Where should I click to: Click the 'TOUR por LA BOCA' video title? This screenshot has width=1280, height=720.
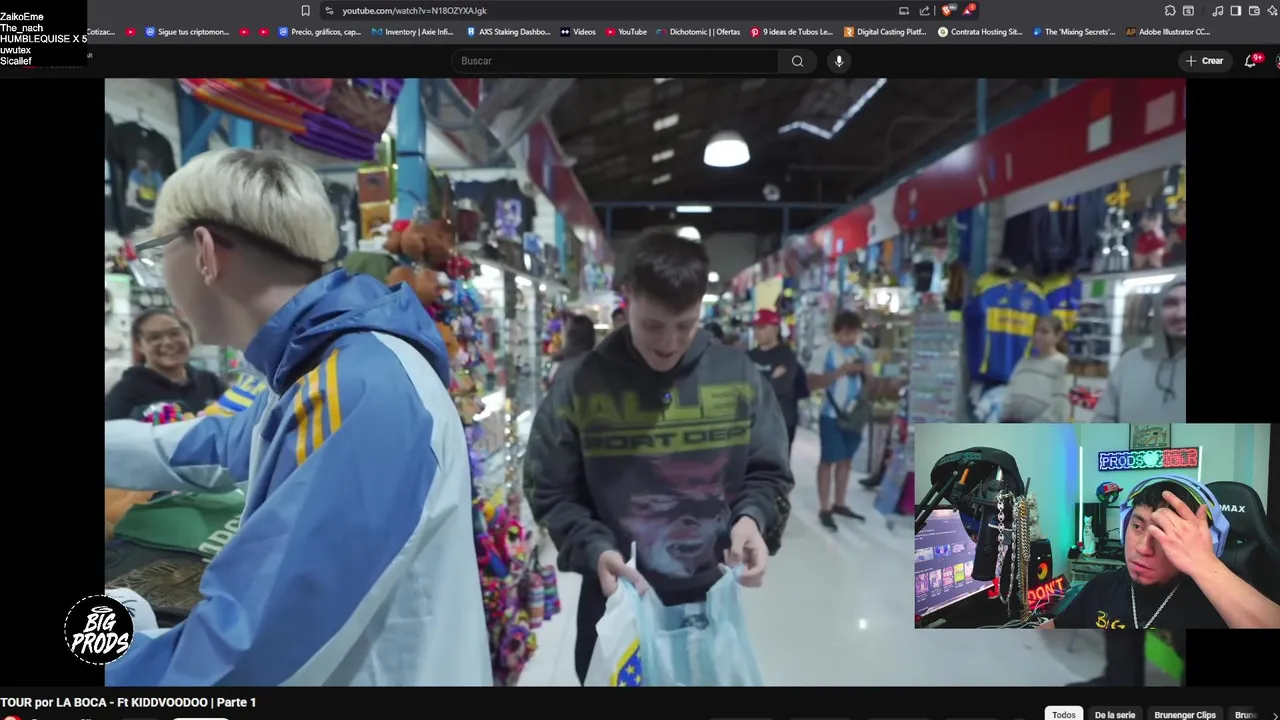click(128, 703)
